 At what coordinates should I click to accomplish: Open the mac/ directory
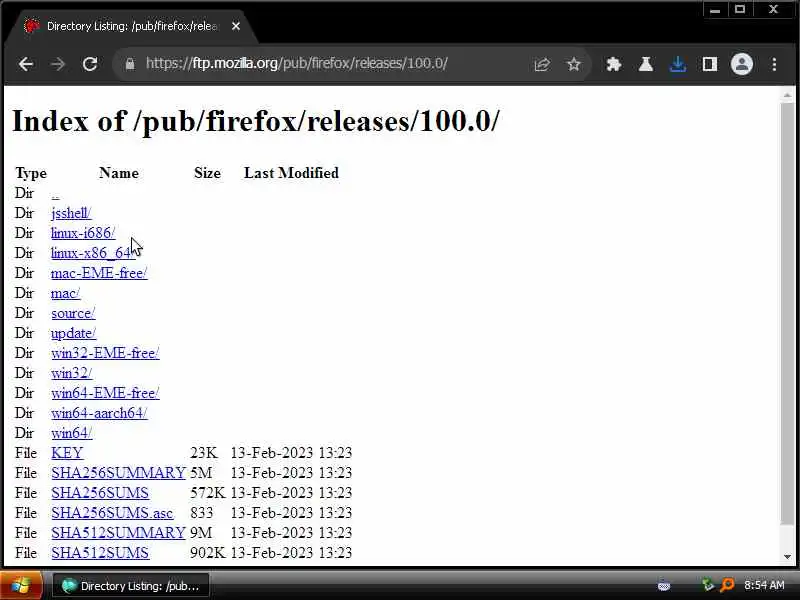(65, 293)
